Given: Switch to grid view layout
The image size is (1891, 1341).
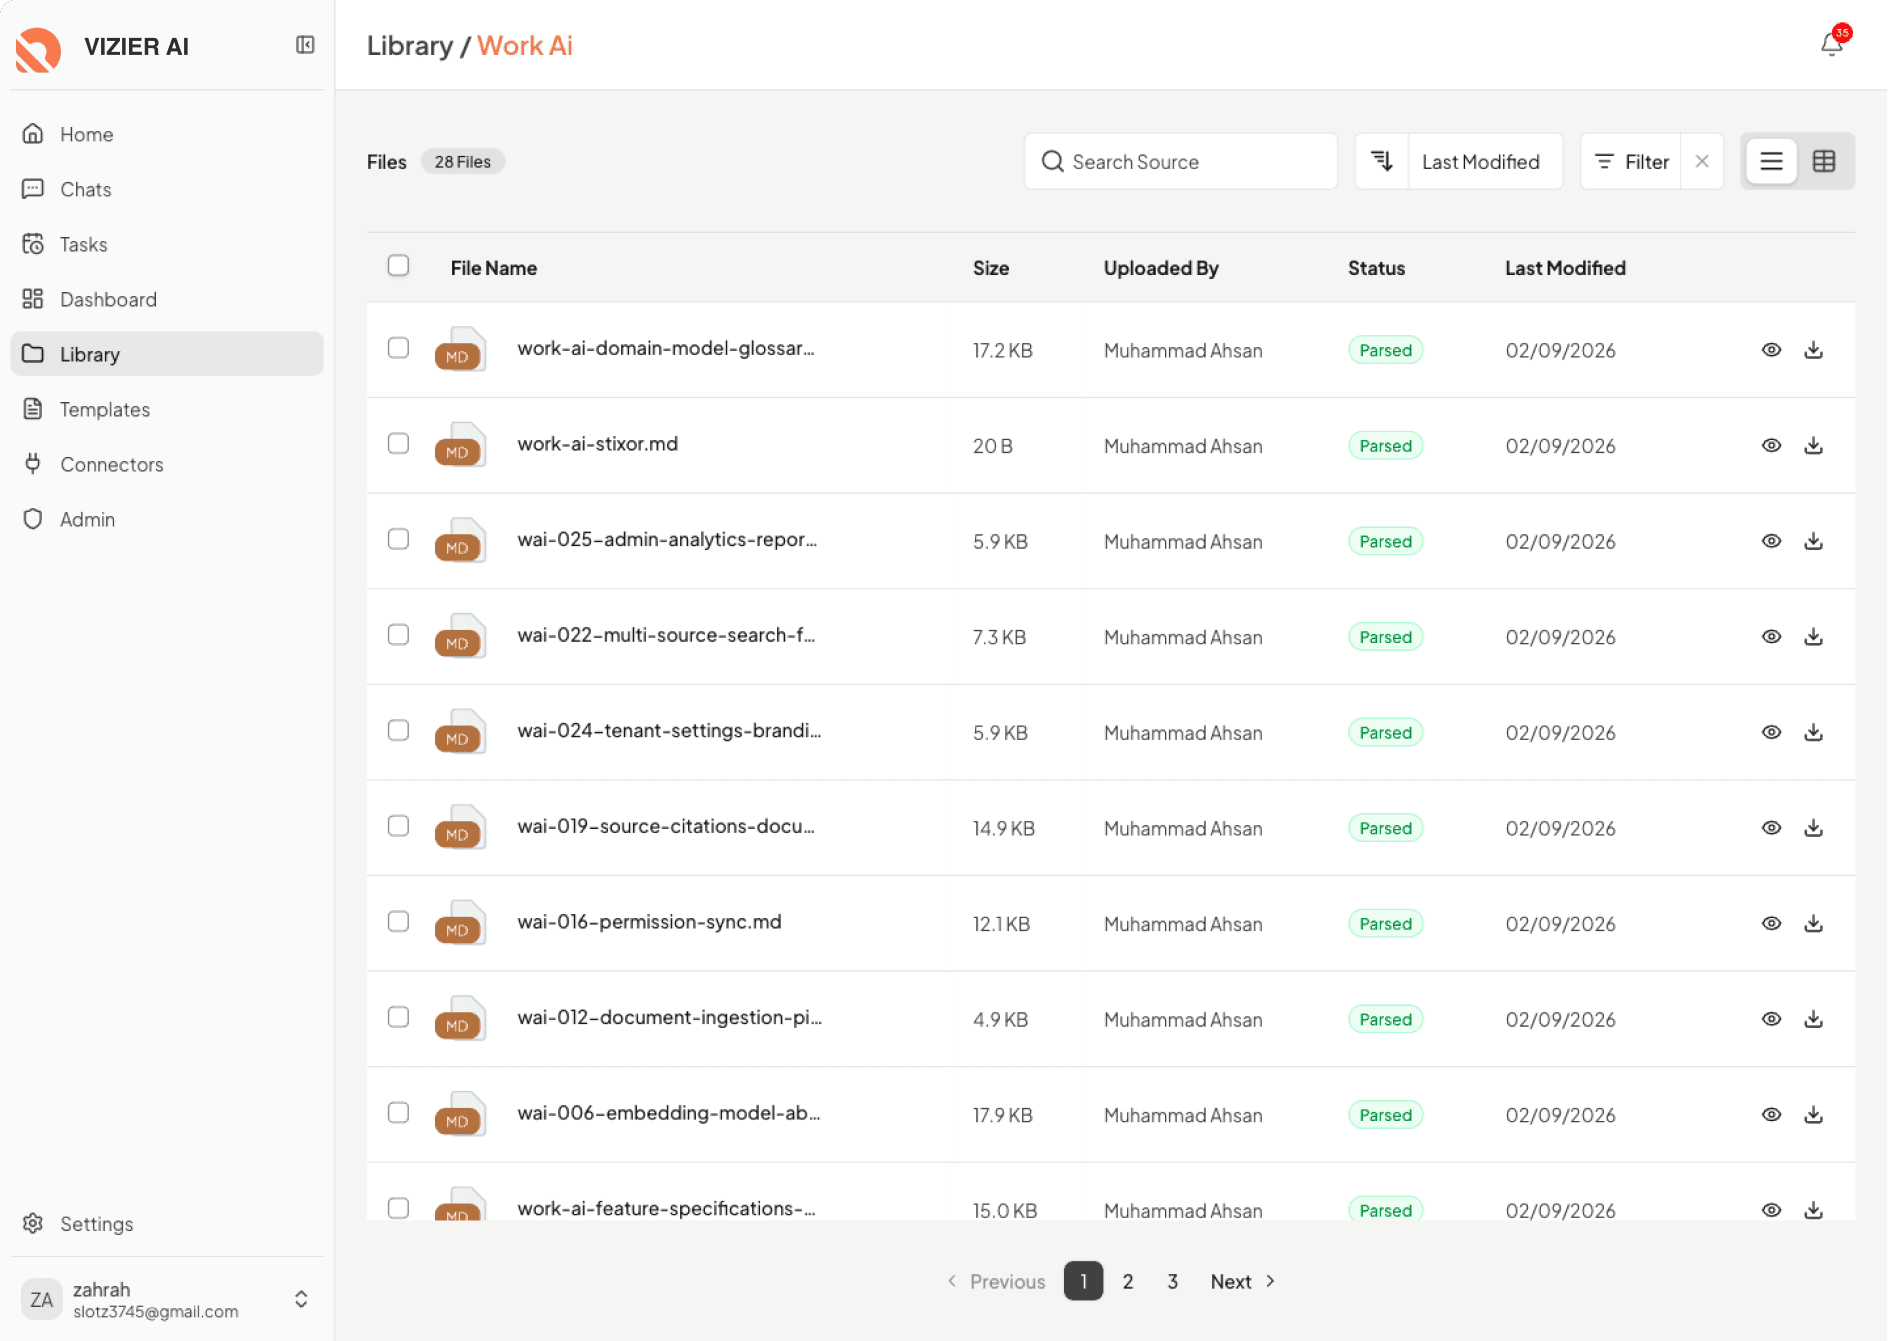Looking at the screenshot, I should point(1824,161).
